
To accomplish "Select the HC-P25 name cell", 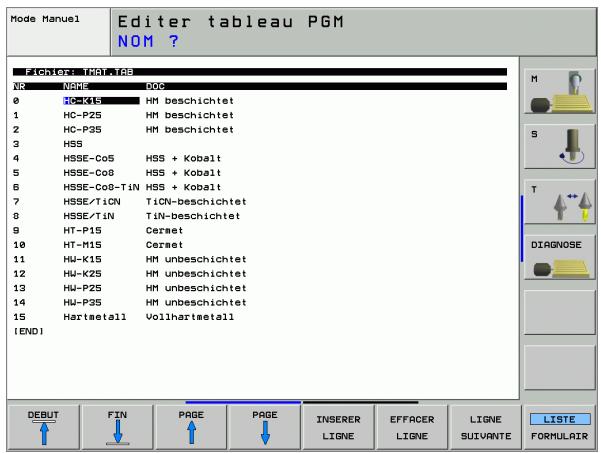I will pos(82,115).
